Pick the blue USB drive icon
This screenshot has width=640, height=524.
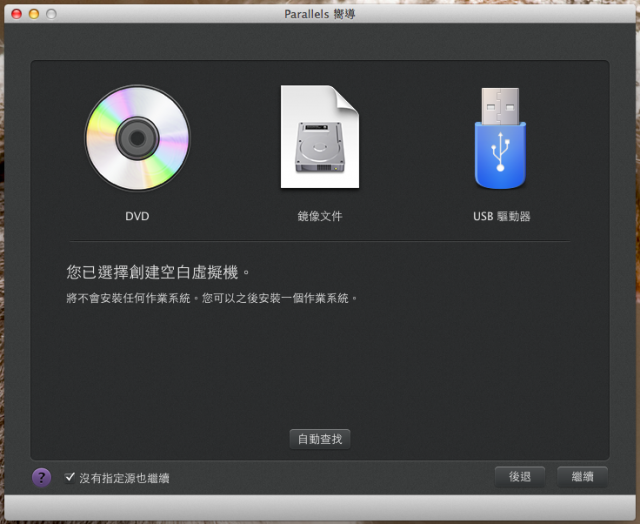(500, 138)
